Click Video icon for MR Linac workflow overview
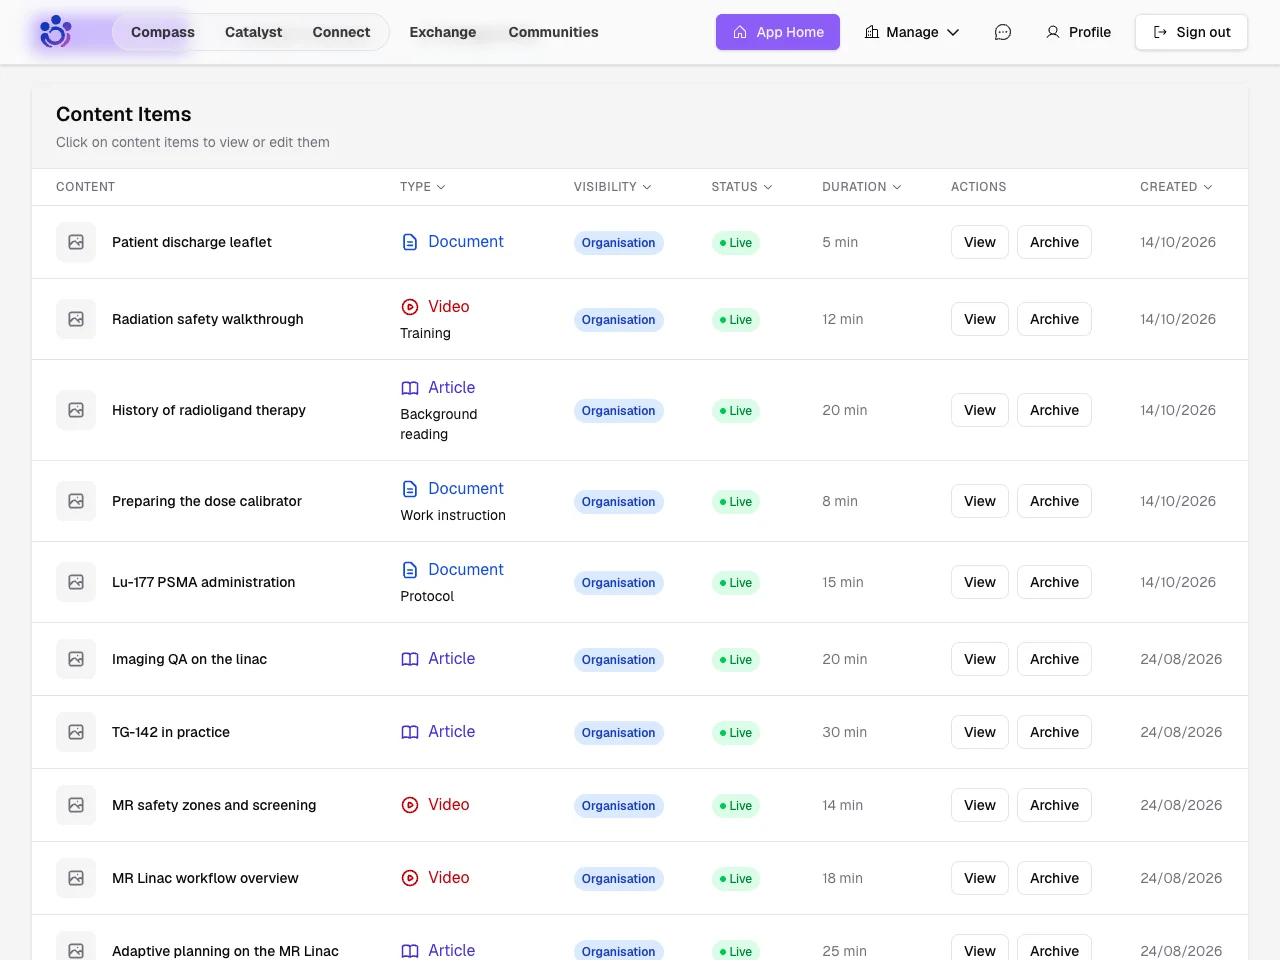Viewport: 1280px width, 960px height. click(410, 878)
